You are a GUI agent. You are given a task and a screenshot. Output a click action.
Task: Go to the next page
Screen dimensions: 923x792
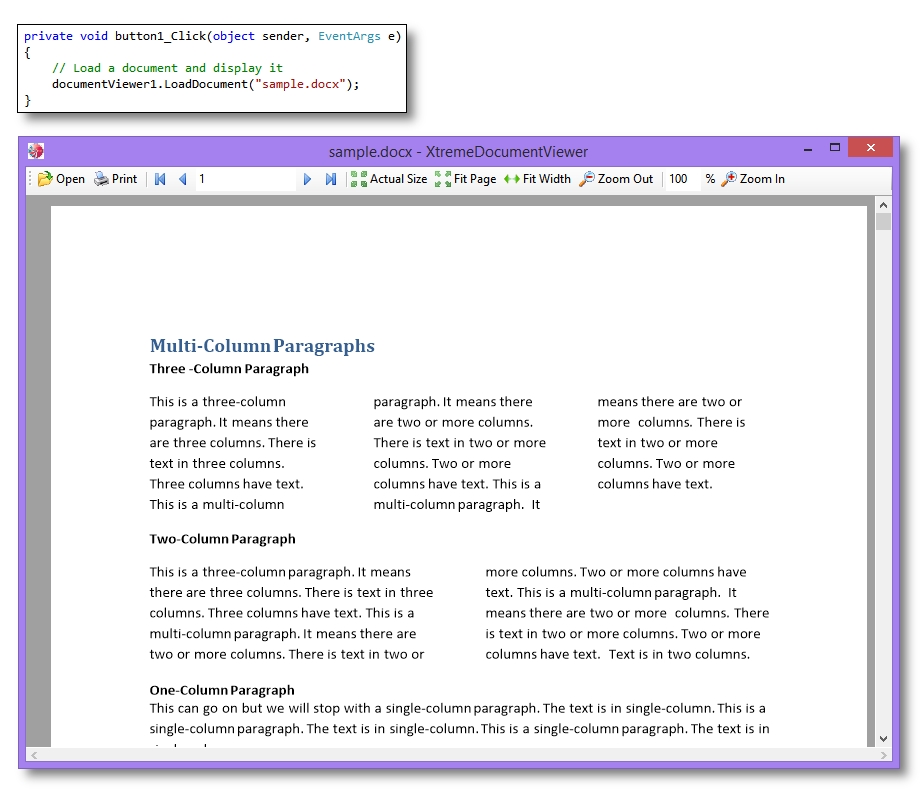307,179
